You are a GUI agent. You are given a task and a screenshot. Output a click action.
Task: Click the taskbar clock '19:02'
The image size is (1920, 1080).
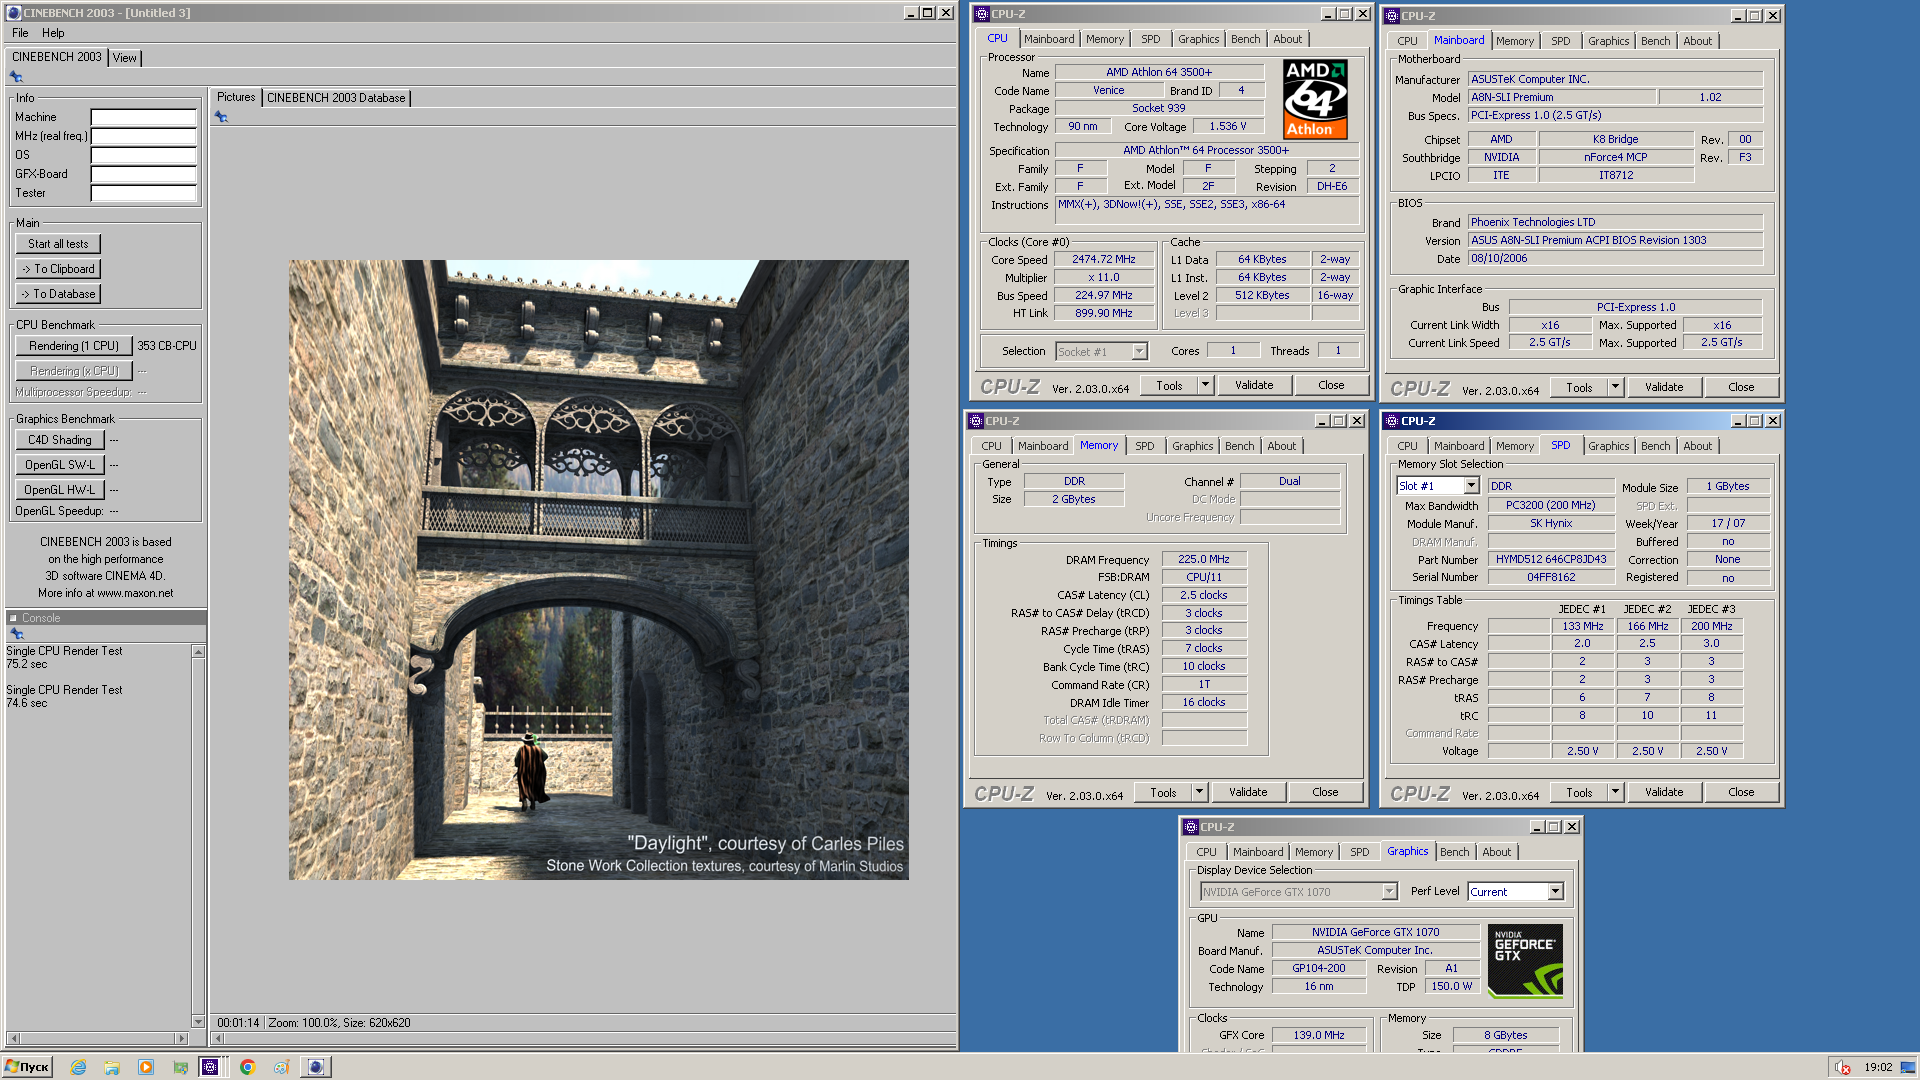[1878, 1067]
